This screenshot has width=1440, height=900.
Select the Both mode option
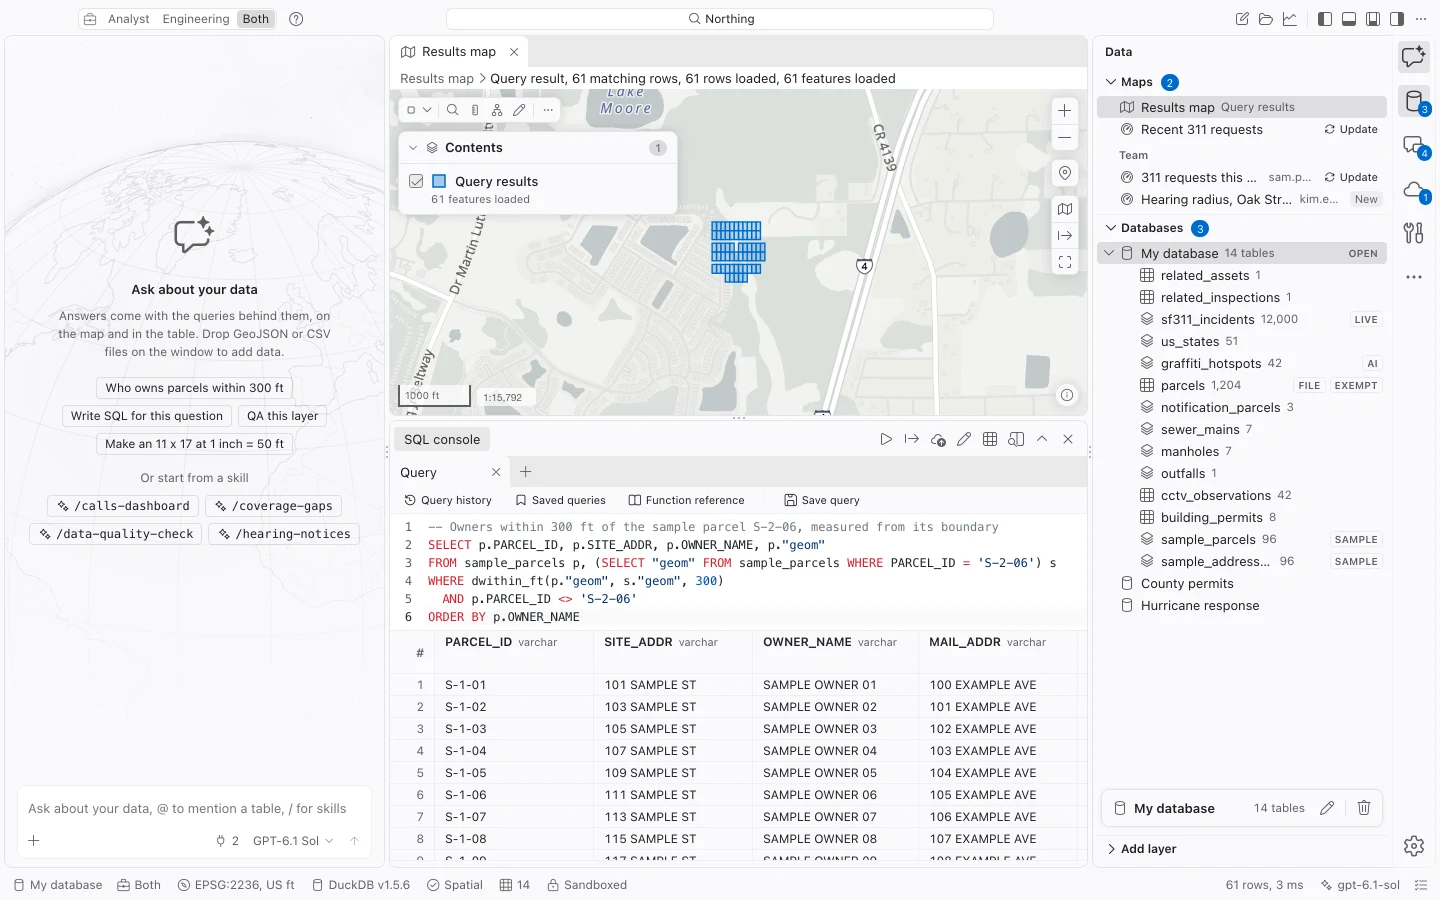click(x=256, y=19)
